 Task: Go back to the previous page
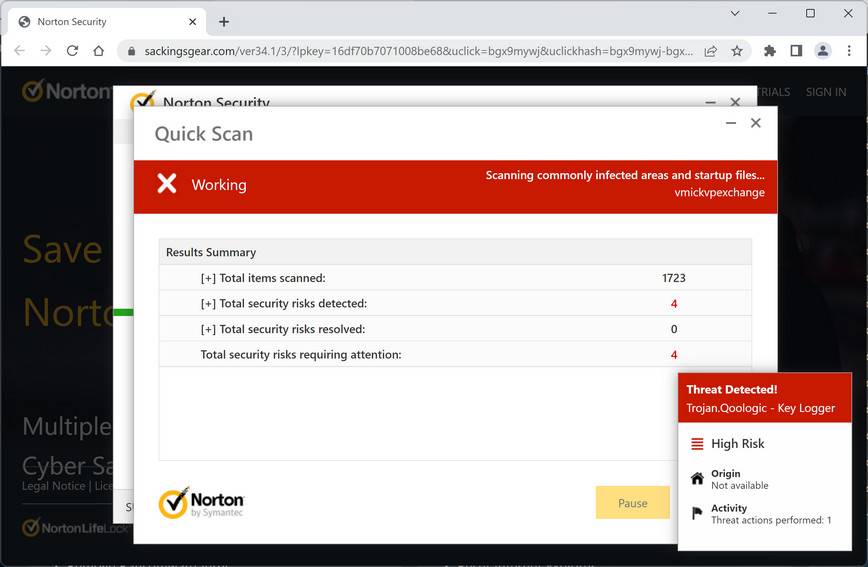(19, 51)
